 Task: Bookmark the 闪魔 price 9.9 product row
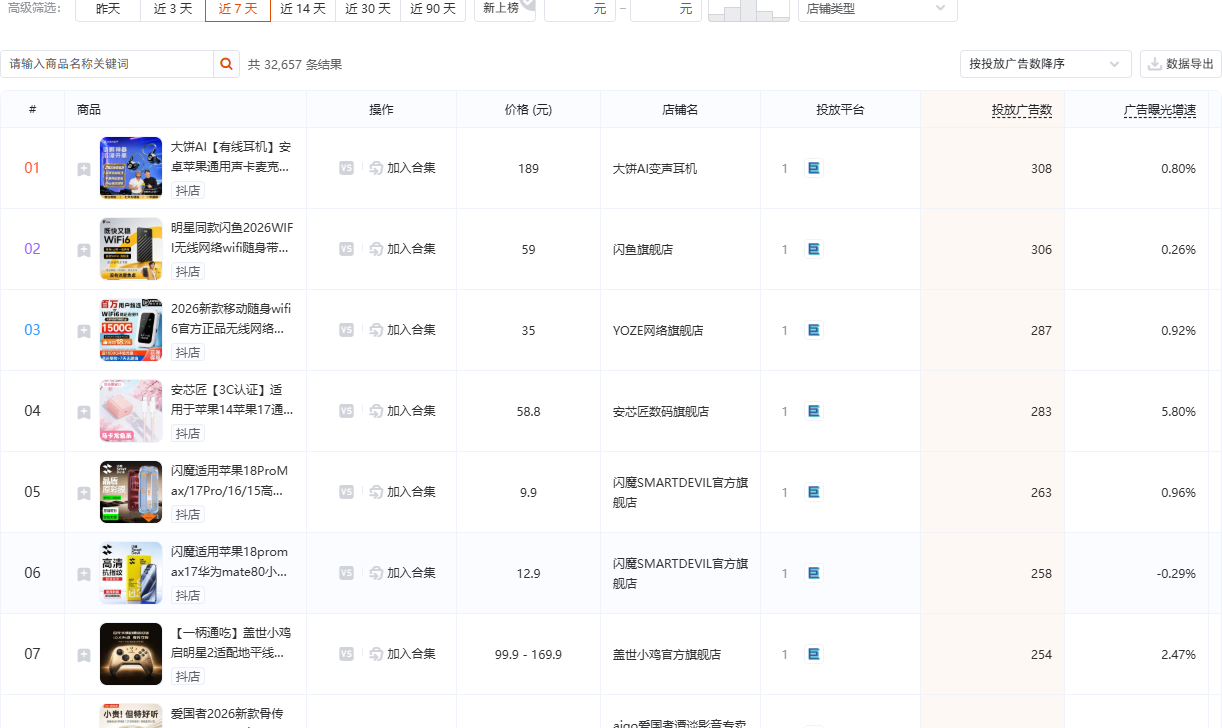tap(84, 493)
